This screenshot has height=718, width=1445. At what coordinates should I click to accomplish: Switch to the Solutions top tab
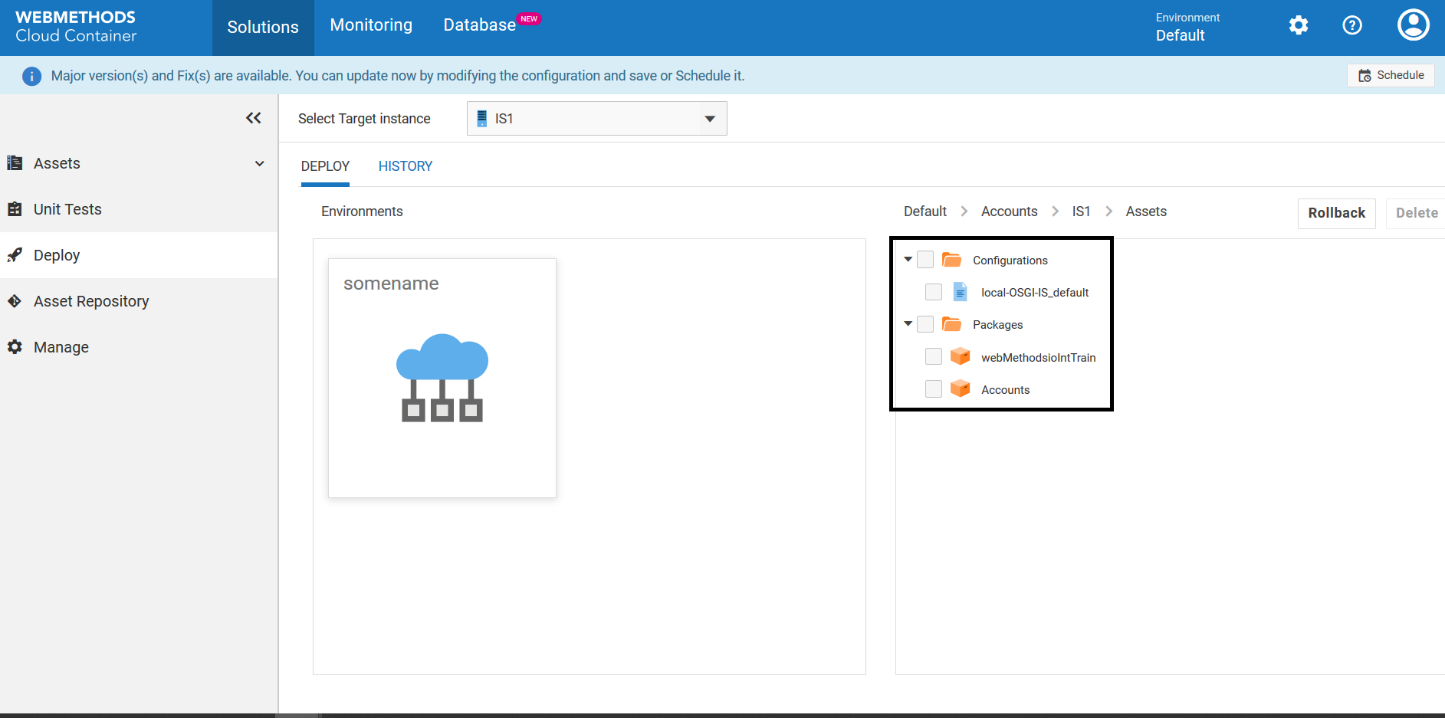click(x=263, y=27)
